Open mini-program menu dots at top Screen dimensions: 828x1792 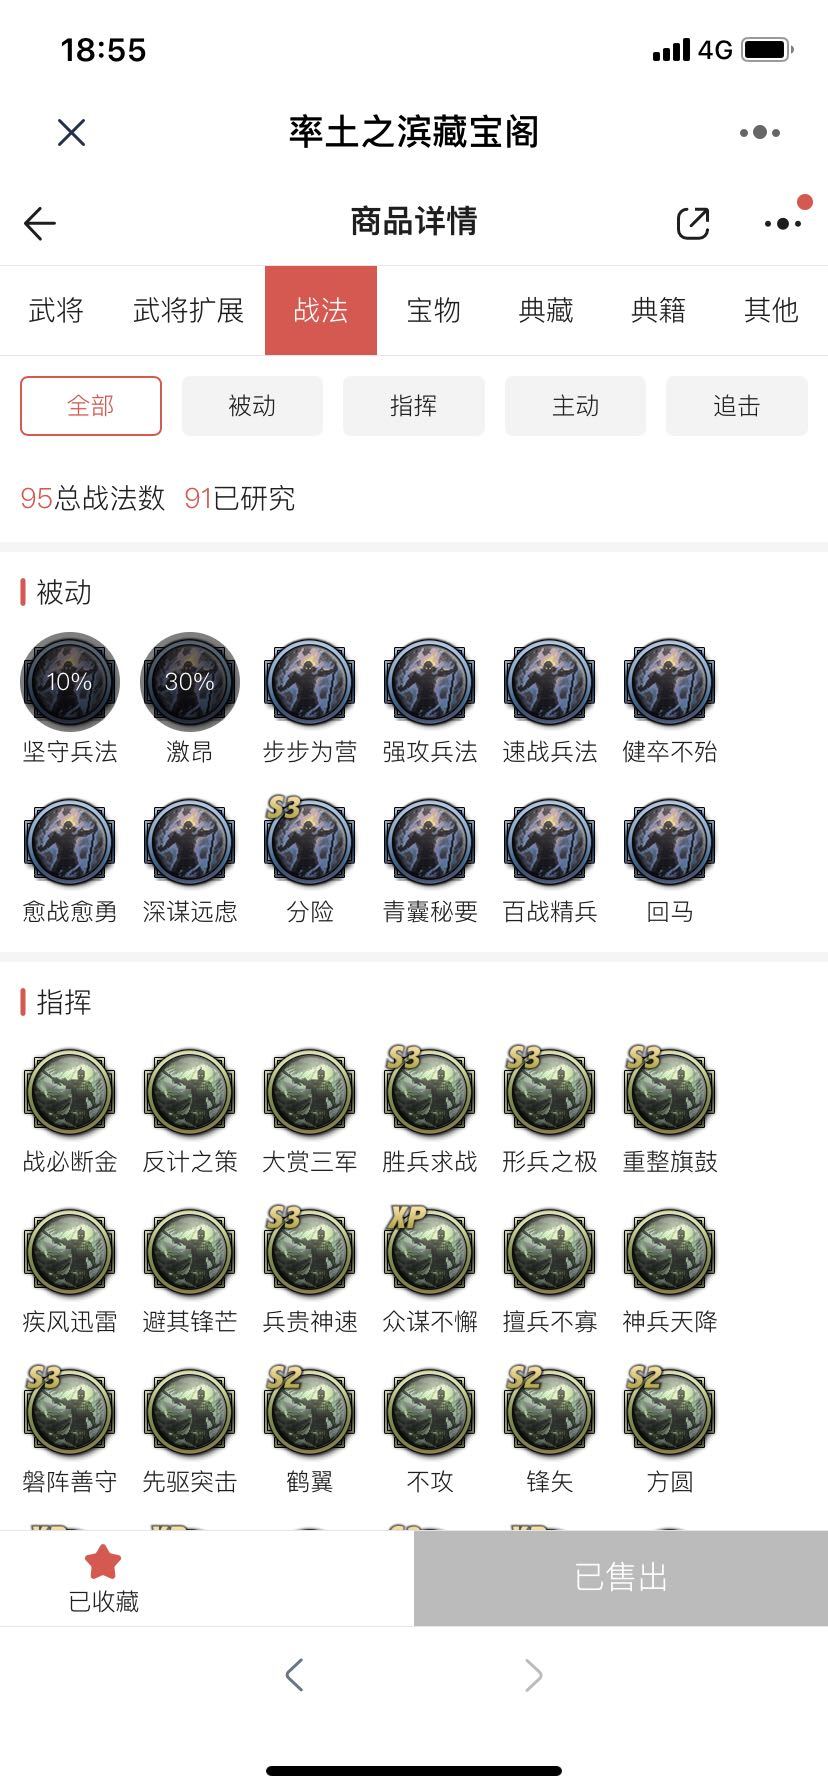pos(760,132)
